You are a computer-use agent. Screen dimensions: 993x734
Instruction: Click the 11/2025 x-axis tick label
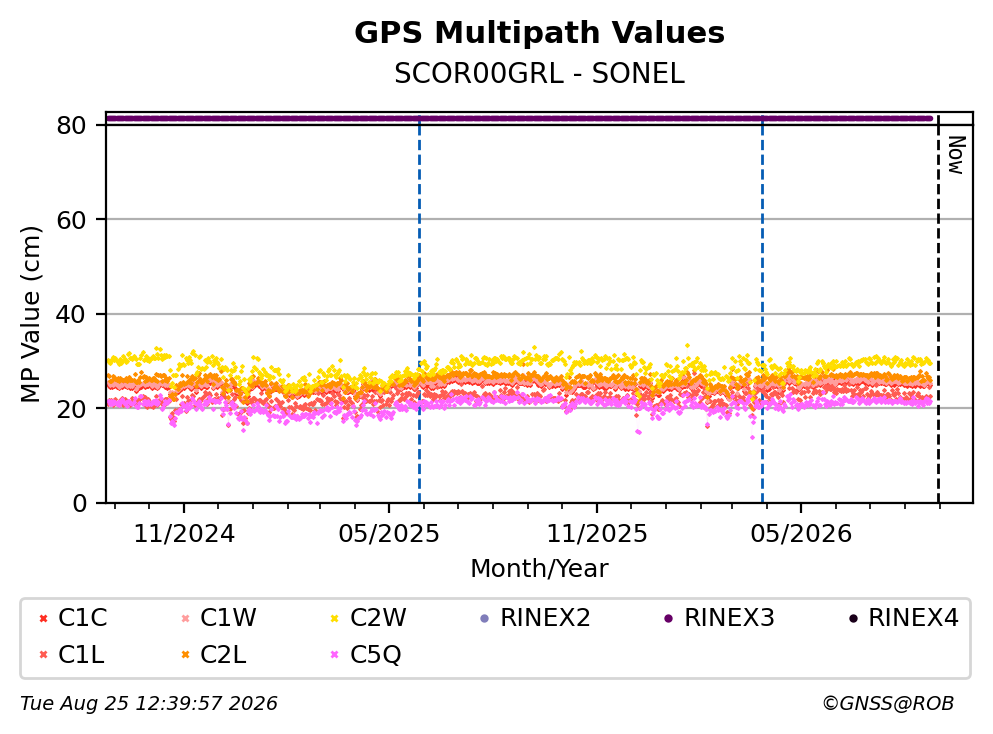click(597, 534)
